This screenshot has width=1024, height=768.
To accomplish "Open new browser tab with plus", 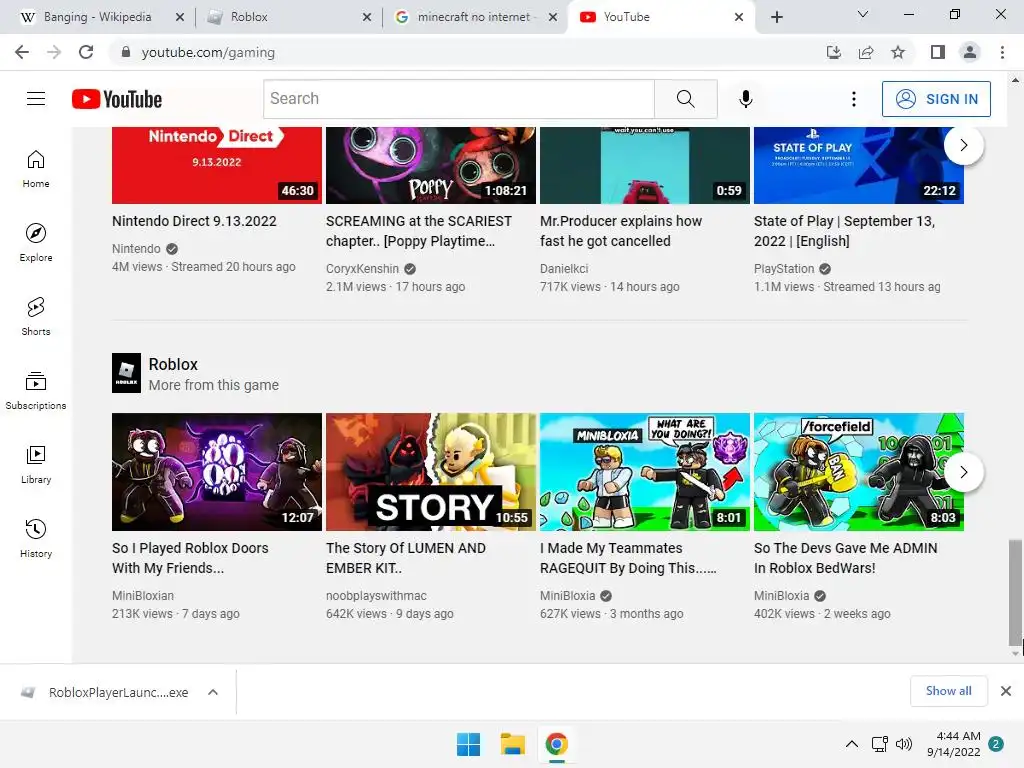I will tap(776, 17).
